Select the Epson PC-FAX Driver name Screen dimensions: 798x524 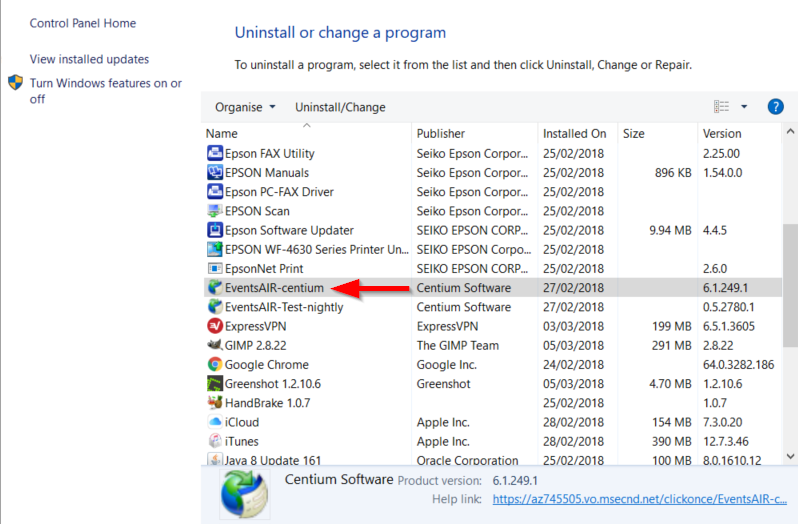point(279,192)
